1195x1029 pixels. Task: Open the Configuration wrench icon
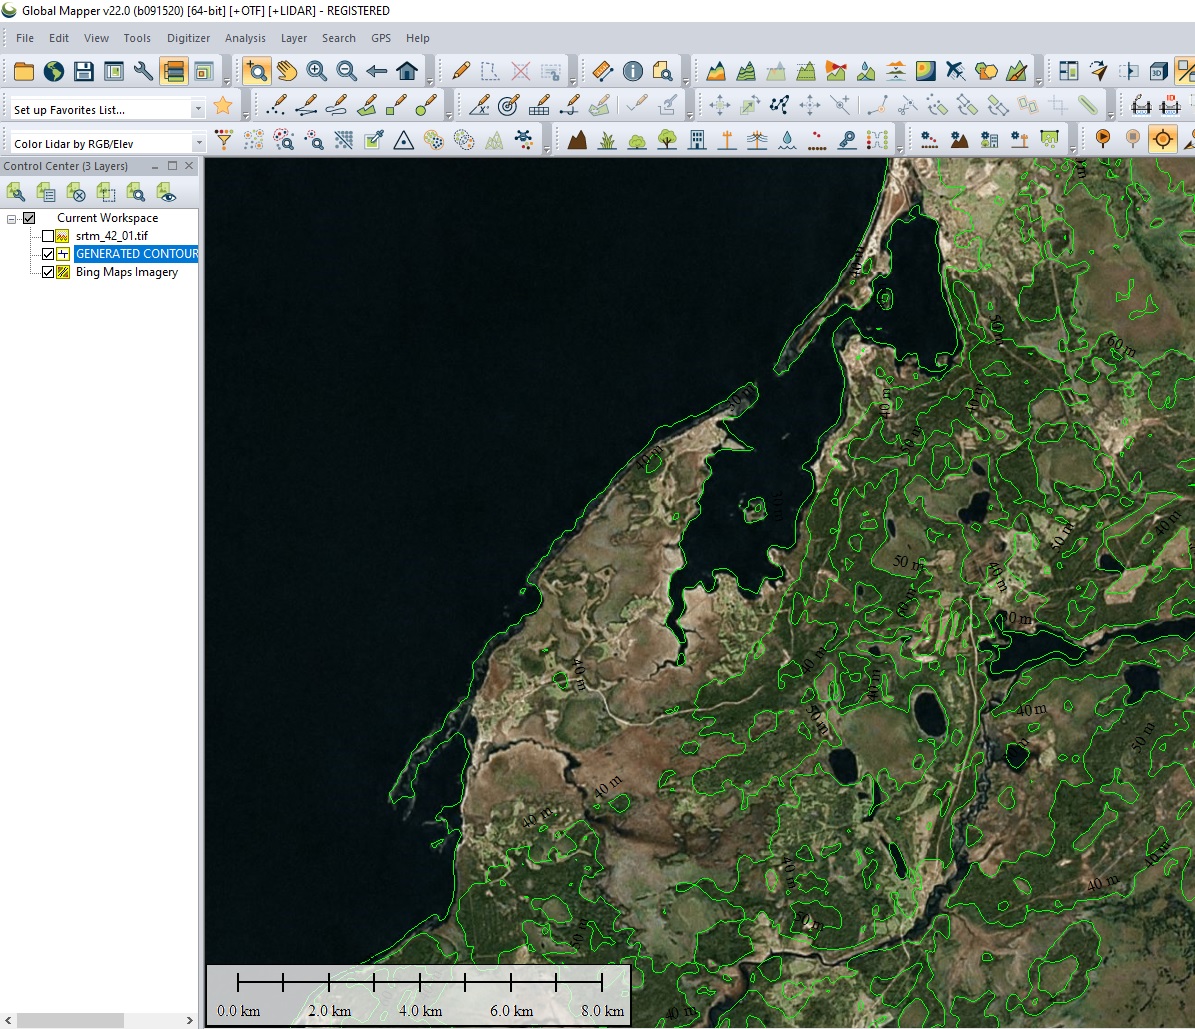click(x=143, y=71)
